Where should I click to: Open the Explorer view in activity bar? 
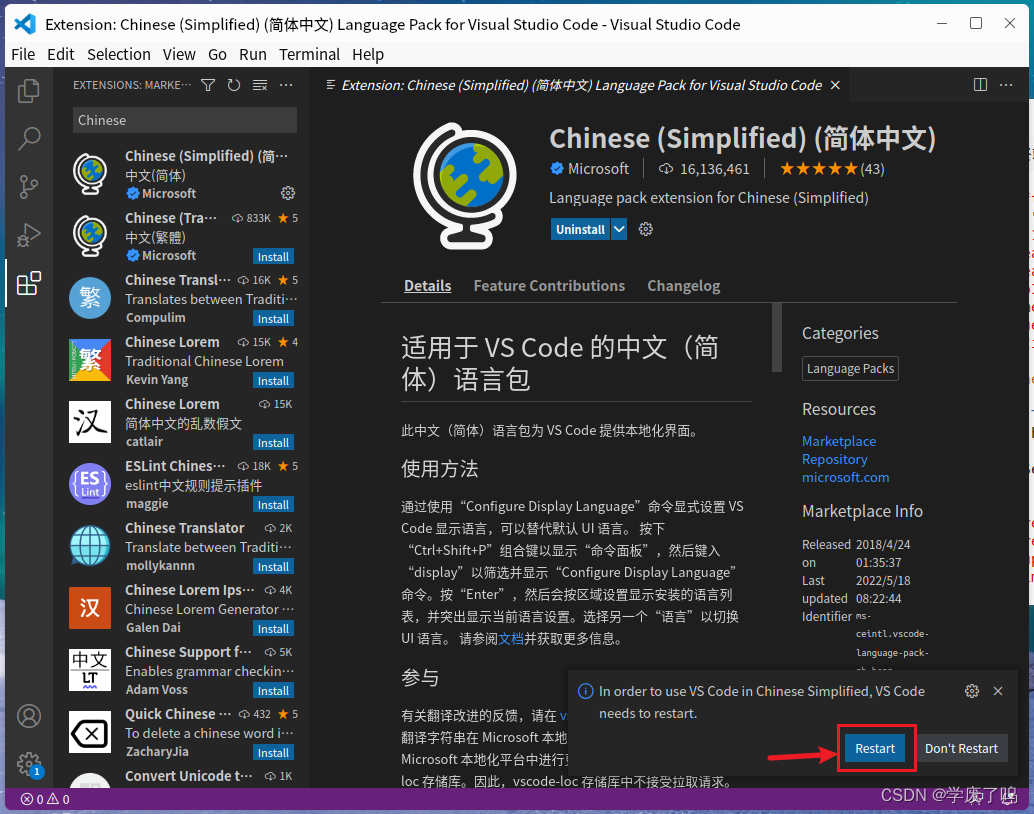click(x=28, y=91)
